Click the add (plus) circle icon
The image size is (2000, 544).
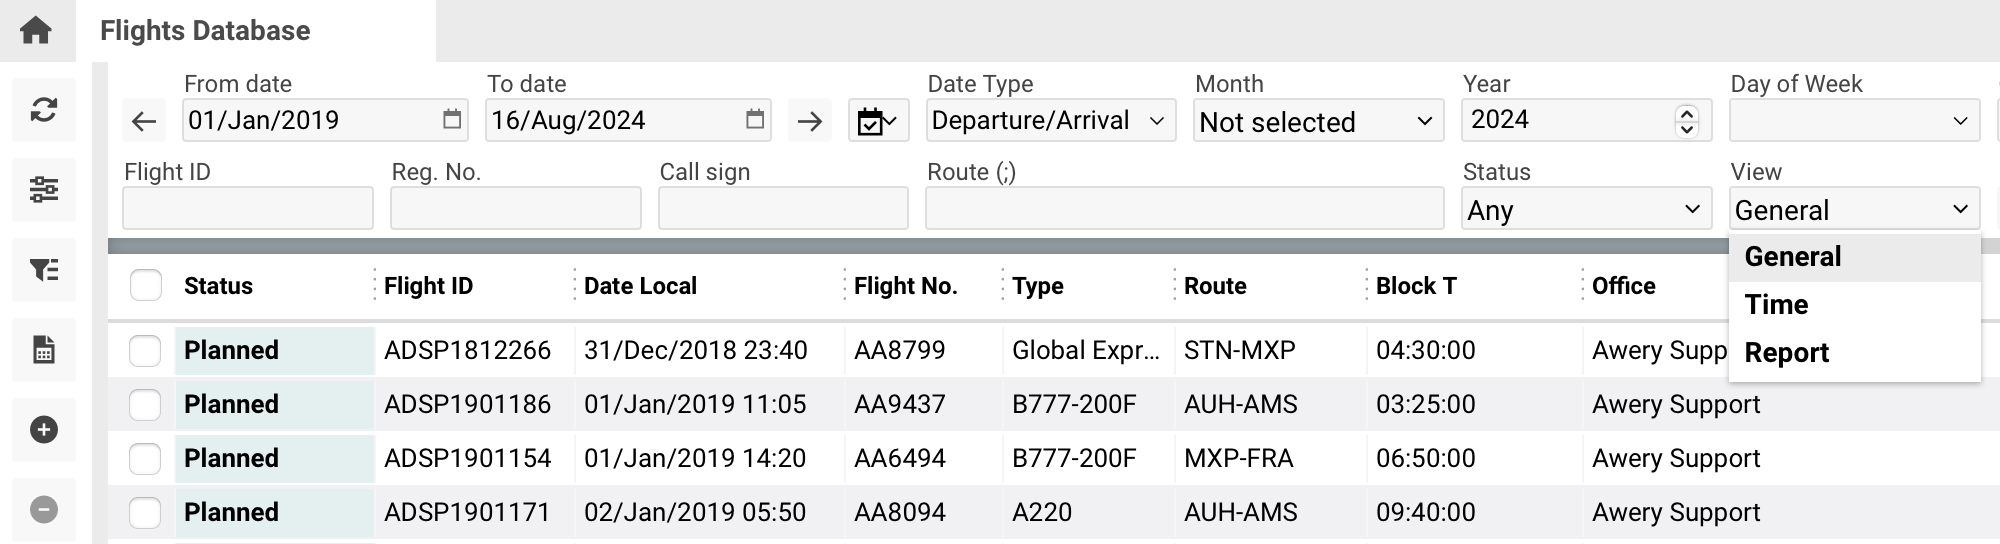[x=44, y=430]
